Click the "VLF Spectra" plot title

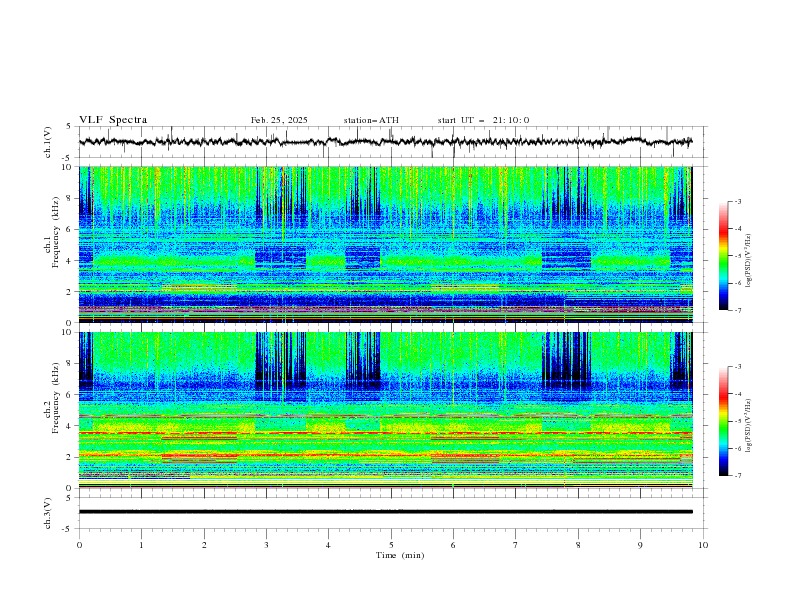[113, 120]
